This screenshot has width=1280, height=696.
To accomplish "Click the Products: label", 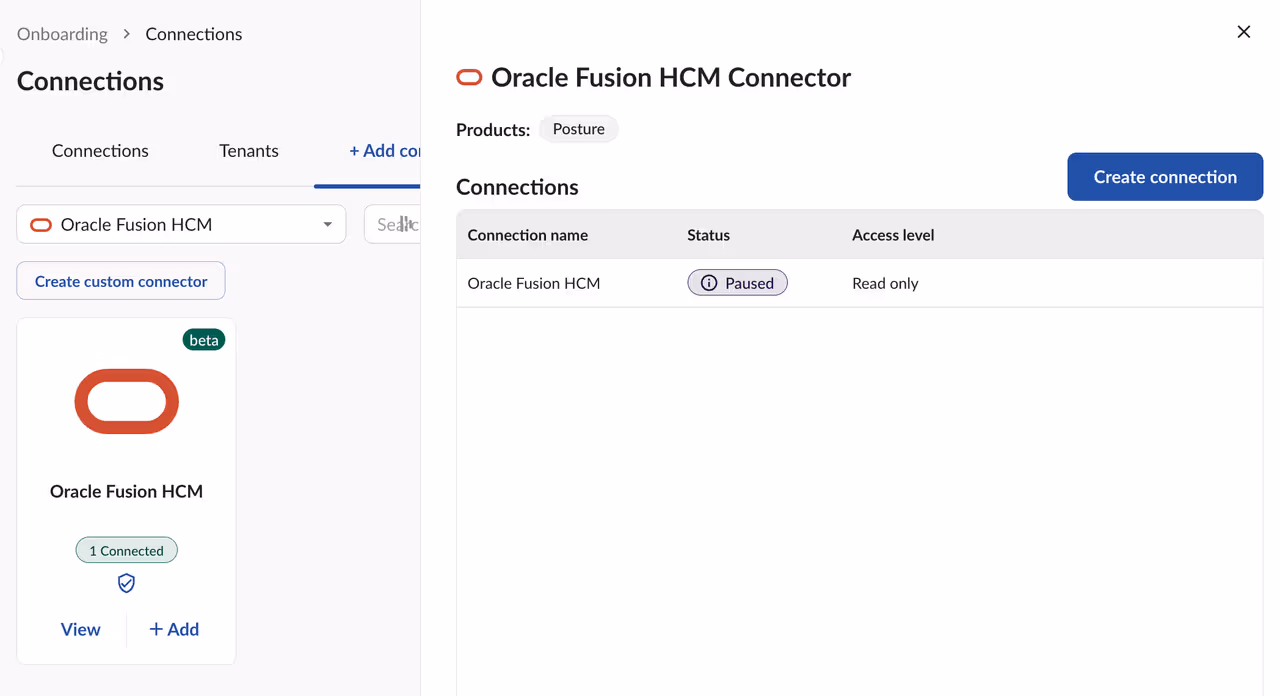I will [x=493, y=130].
